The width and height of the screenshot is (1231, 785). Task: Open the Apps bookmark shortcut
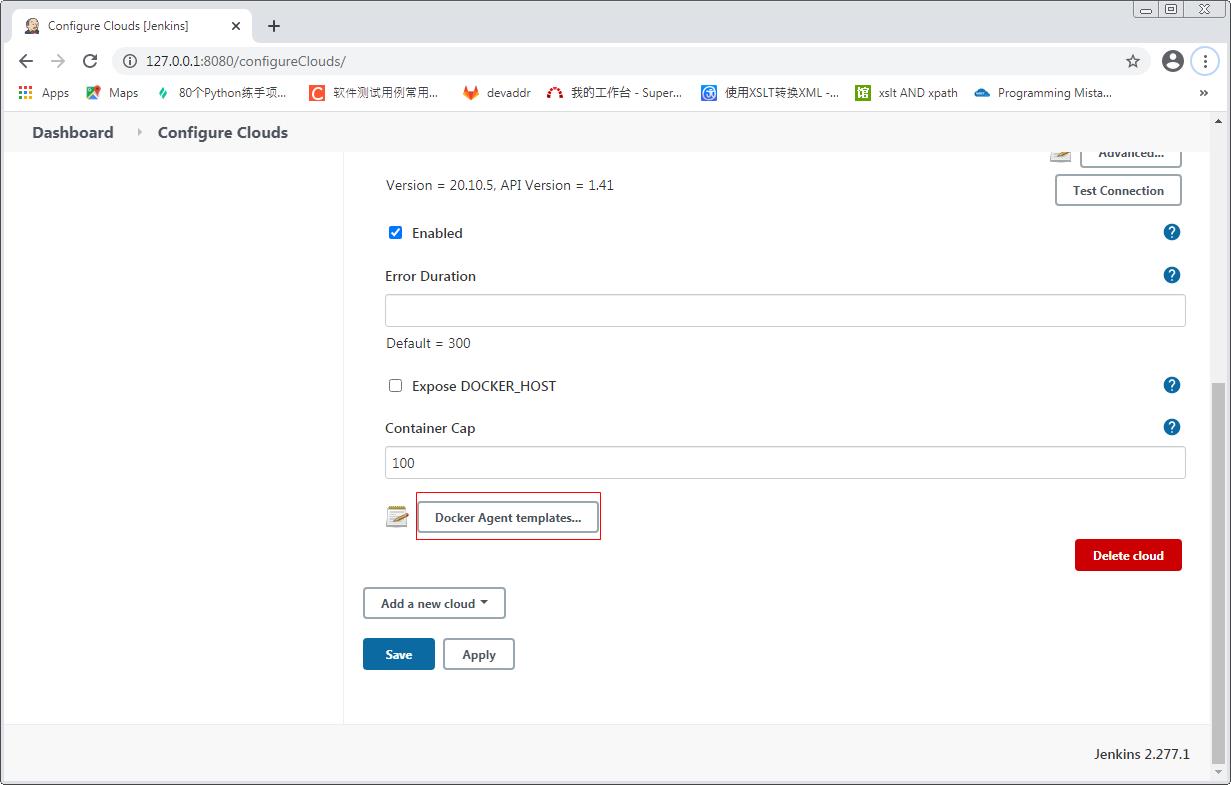[44, 93]
